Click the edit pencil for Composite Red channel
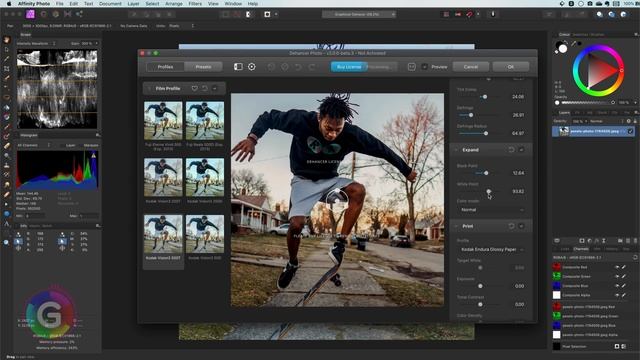 pos(624,267)
